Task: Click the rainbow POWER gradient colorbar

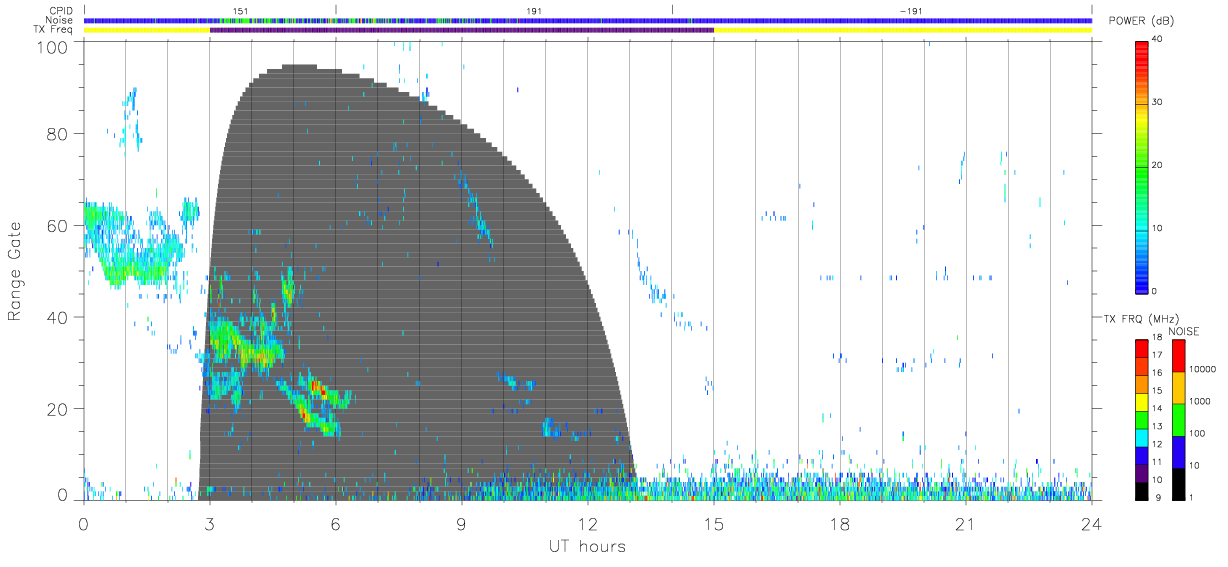Action: 1142,166
